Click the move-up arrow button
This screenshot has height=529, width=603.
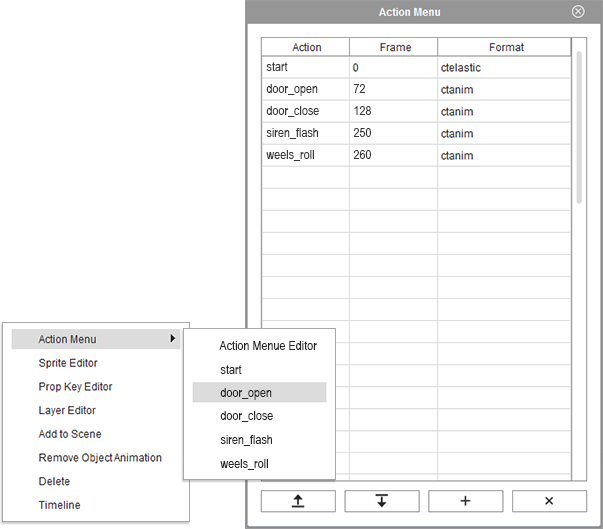(298, 500)
